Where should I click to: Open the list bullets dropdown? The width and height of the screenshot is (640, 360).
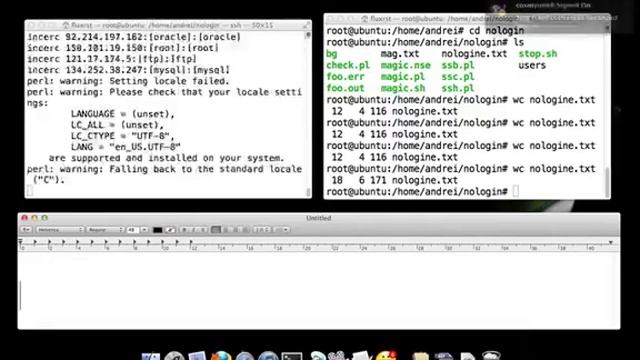click(x=282, y=230)
